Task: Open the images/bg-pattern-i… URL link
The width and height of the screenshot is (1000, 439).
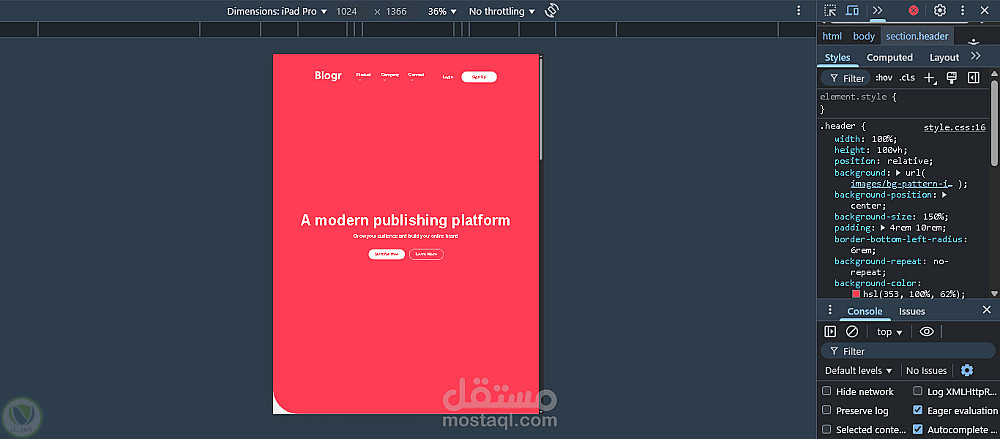Action: click(901, 184)
